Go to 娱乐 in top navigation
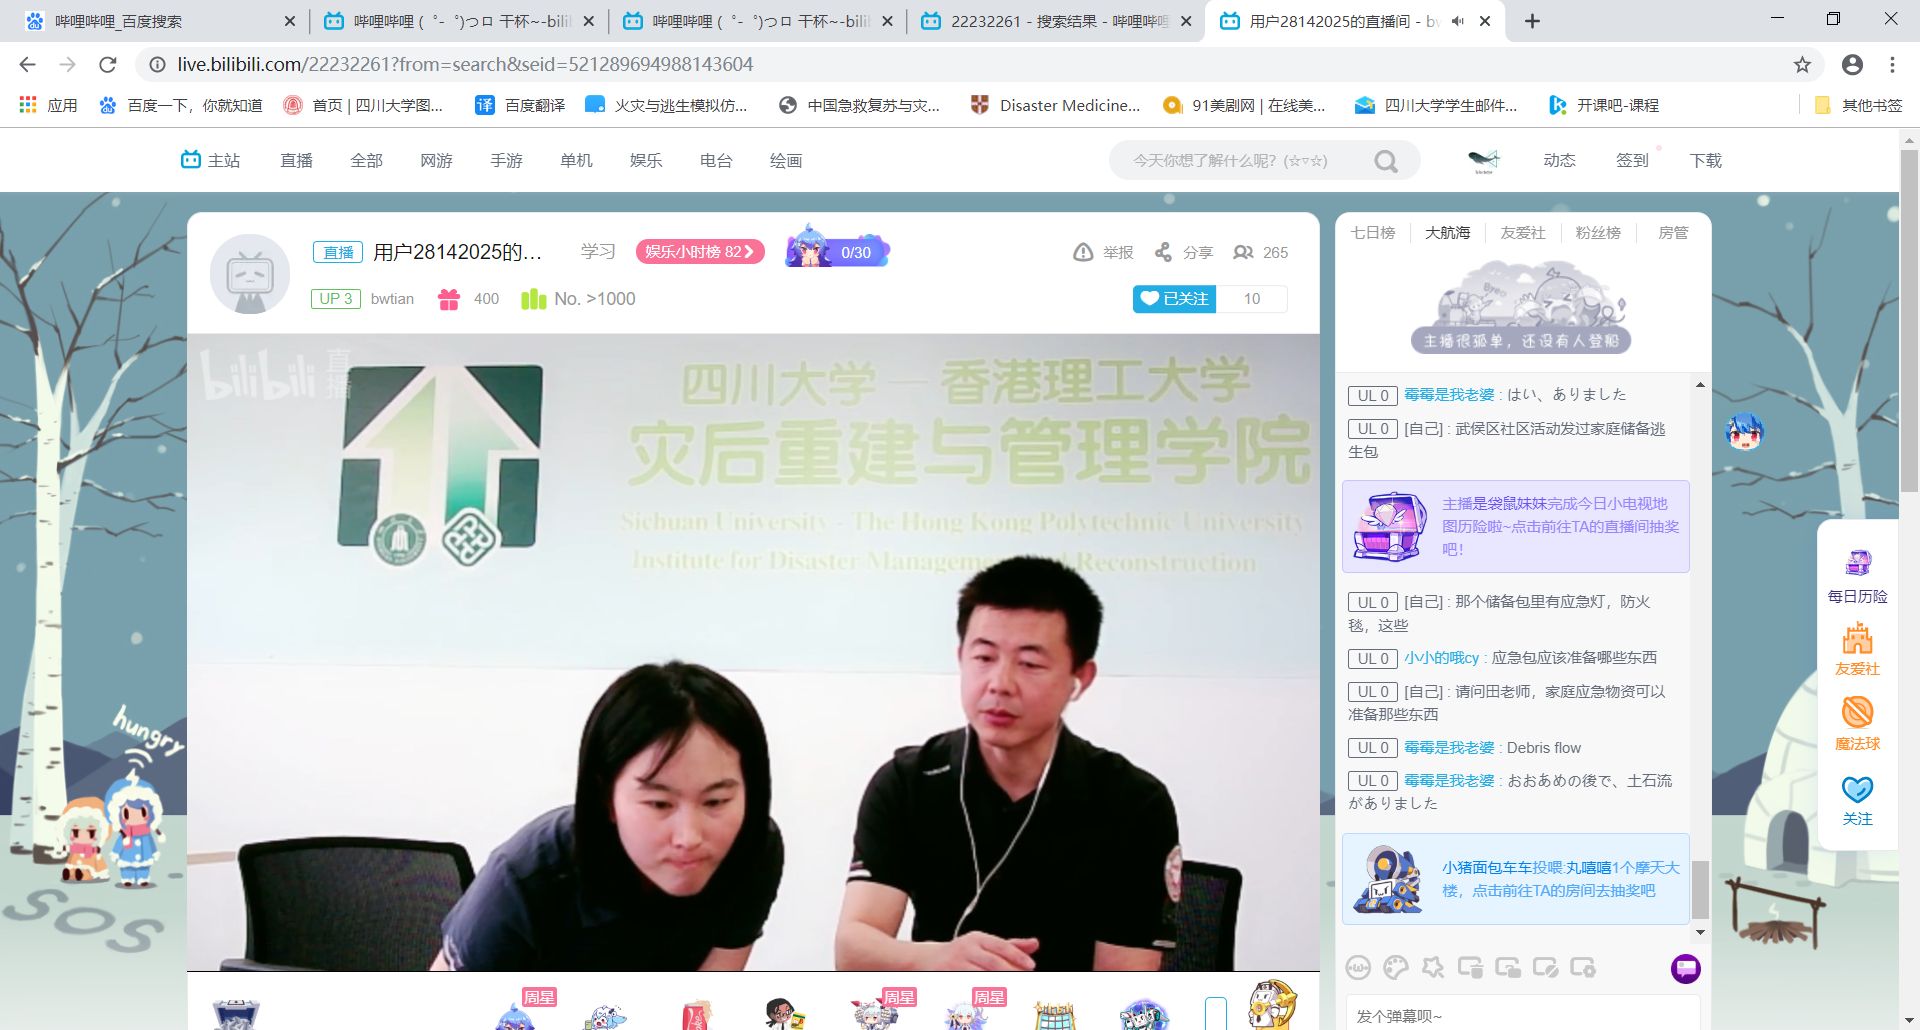Screen dimensions: 1920x1030 (x=646, y=161)
